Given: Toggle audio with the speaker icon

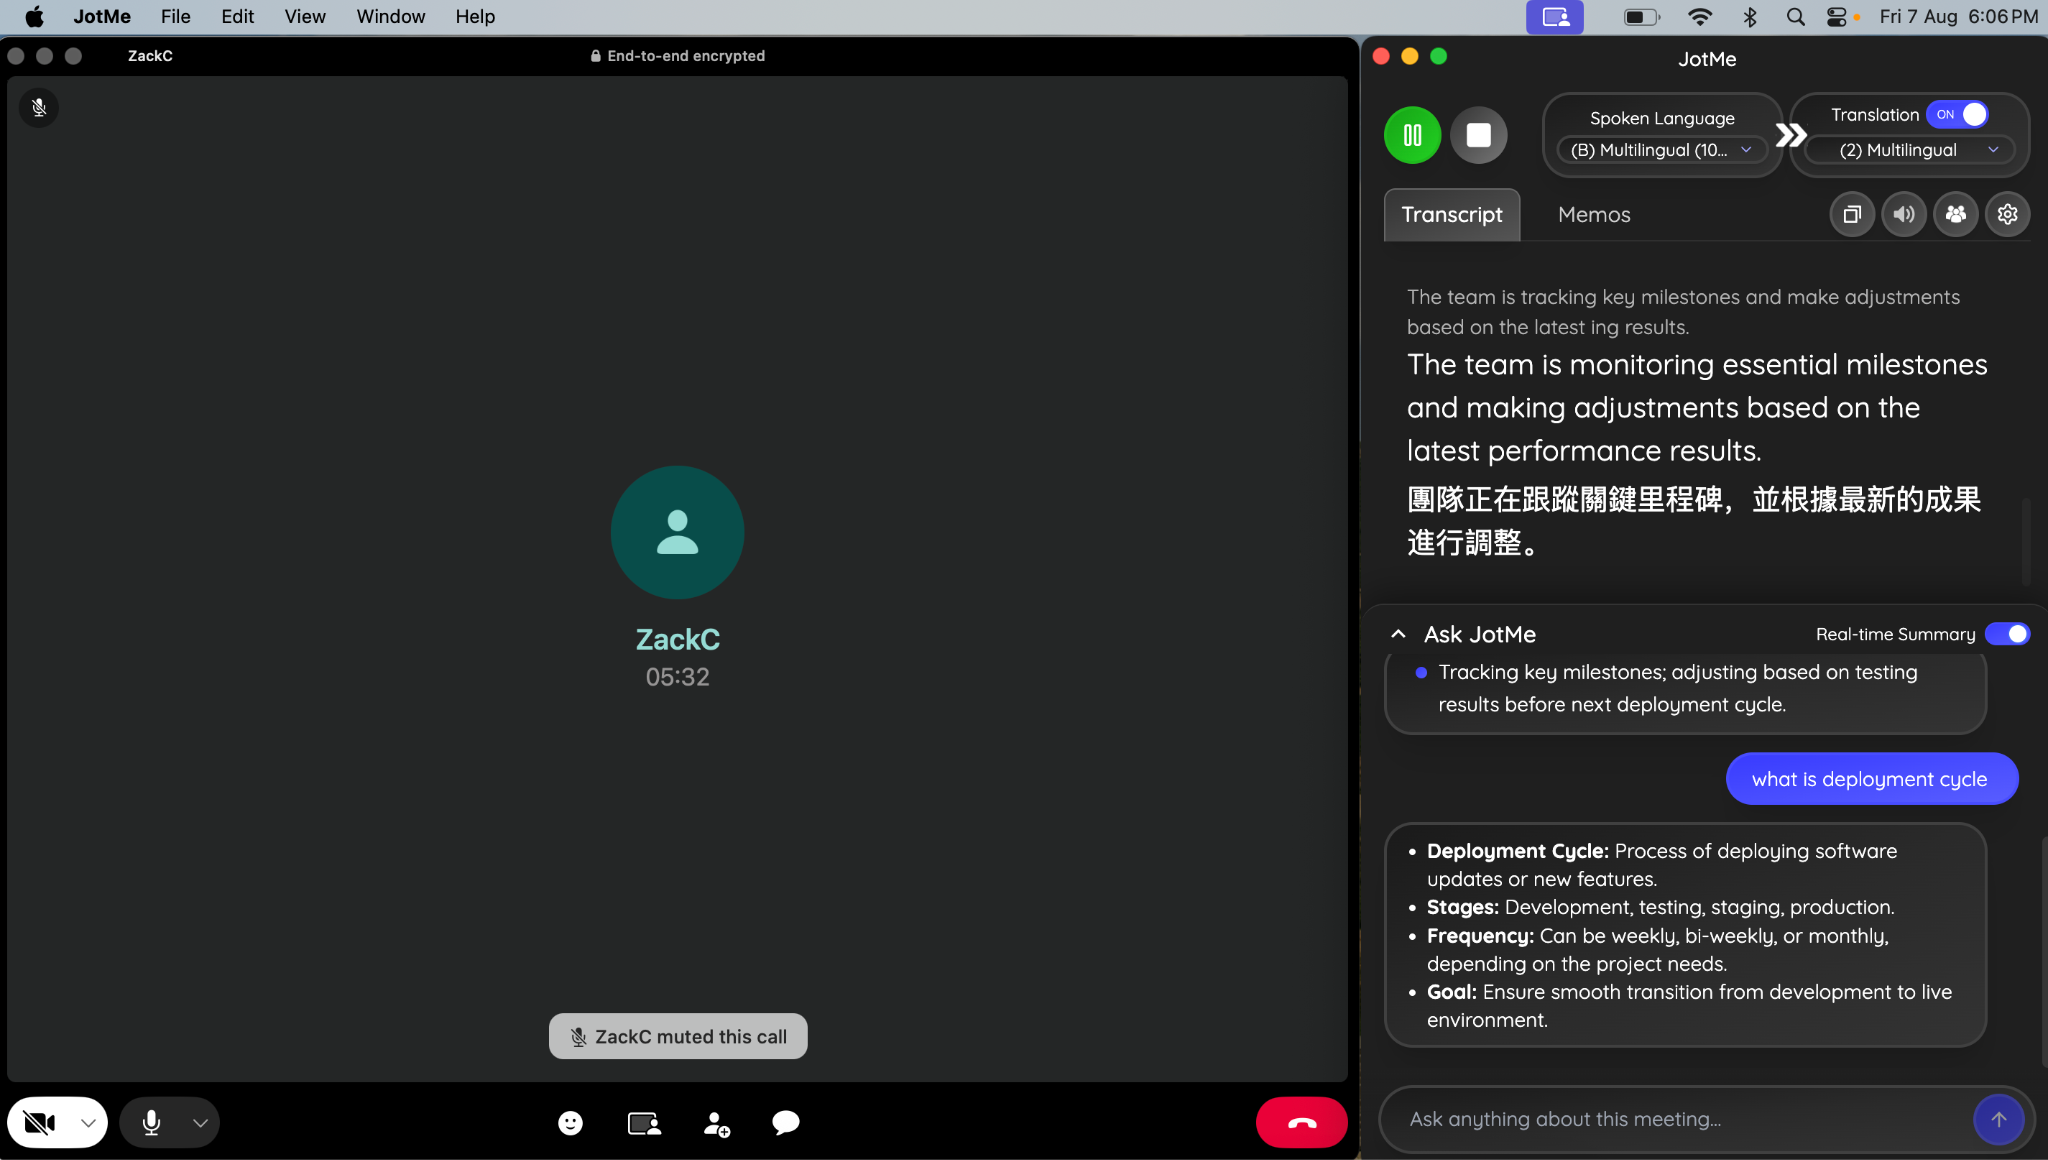Looking at the screenshot, I should (x=1904, y=214).
